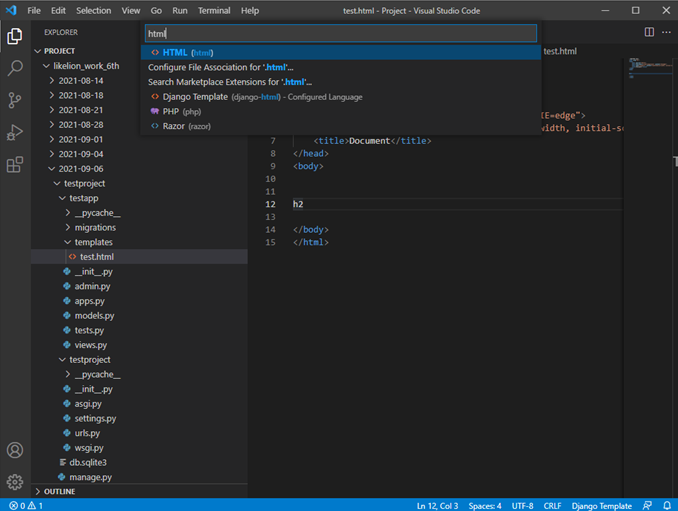The width and height of the screenshot is (678, 511).
Task: Select Razor (razor) language mode
Action: click(x=341, y=126)
